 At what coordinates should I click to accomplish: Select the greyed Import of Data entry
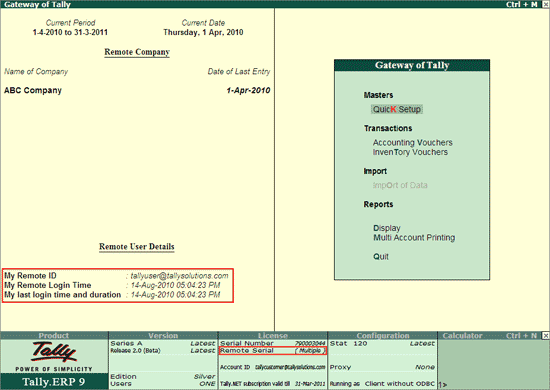400,185
